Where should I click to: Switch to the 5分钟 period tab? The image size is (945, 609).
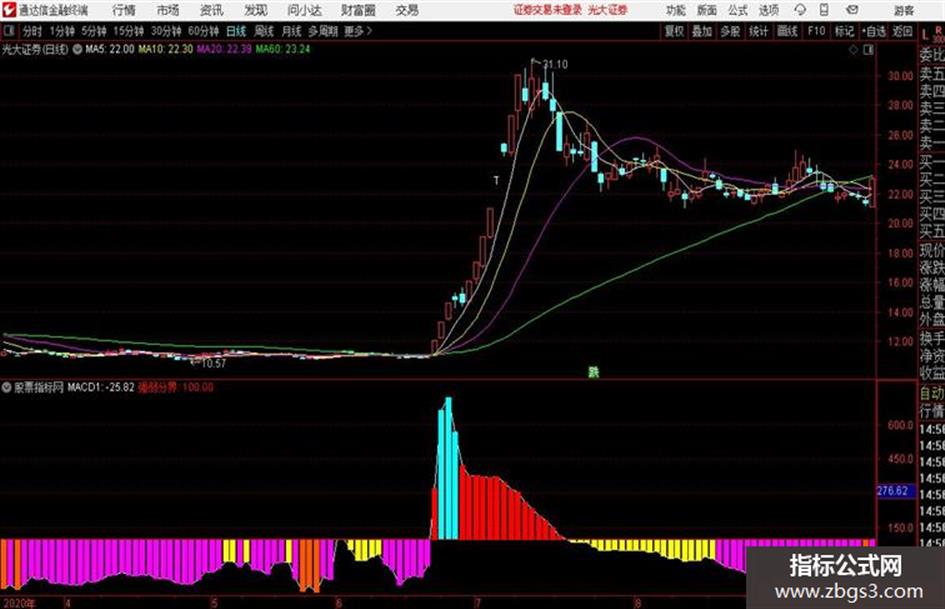coord(94,31)
